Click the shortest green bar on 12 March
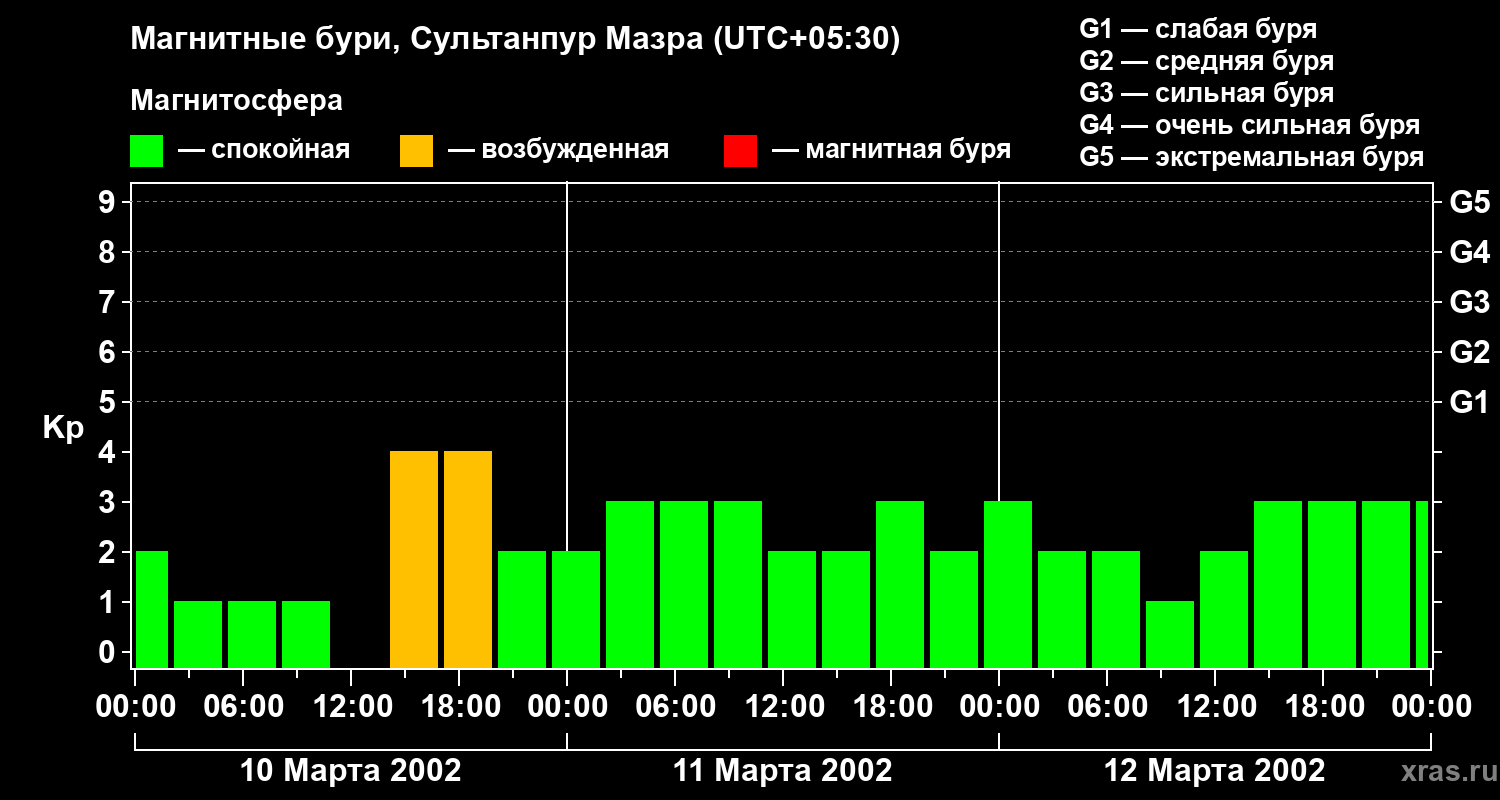The image size is (1500, 800). coord(1170,634)
